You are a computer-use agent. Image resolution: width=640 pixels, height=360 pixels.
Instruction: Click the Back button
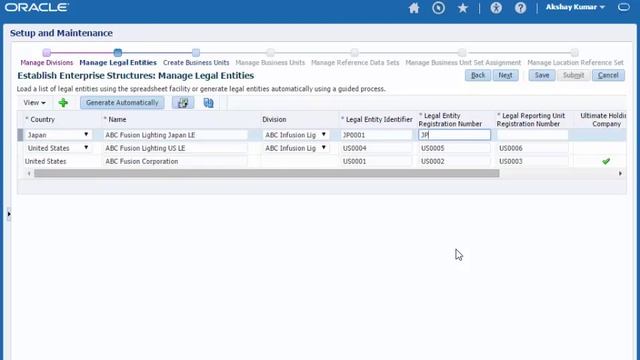[x=478, y=75]
